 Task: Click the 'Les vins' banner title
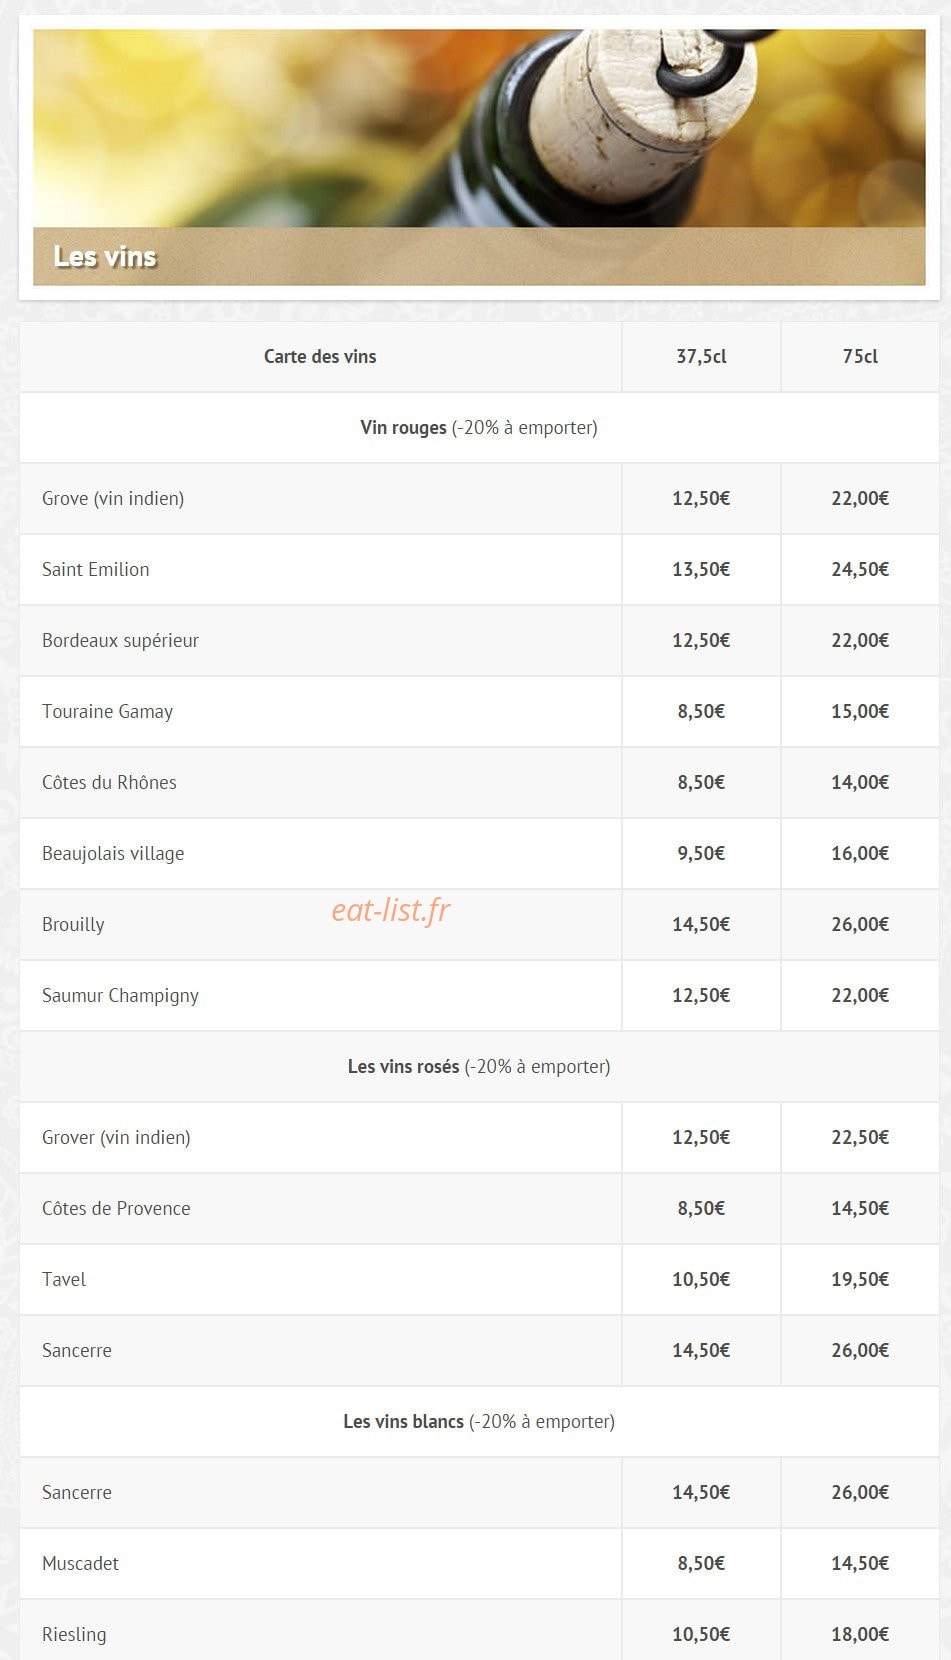click(105, 257)
